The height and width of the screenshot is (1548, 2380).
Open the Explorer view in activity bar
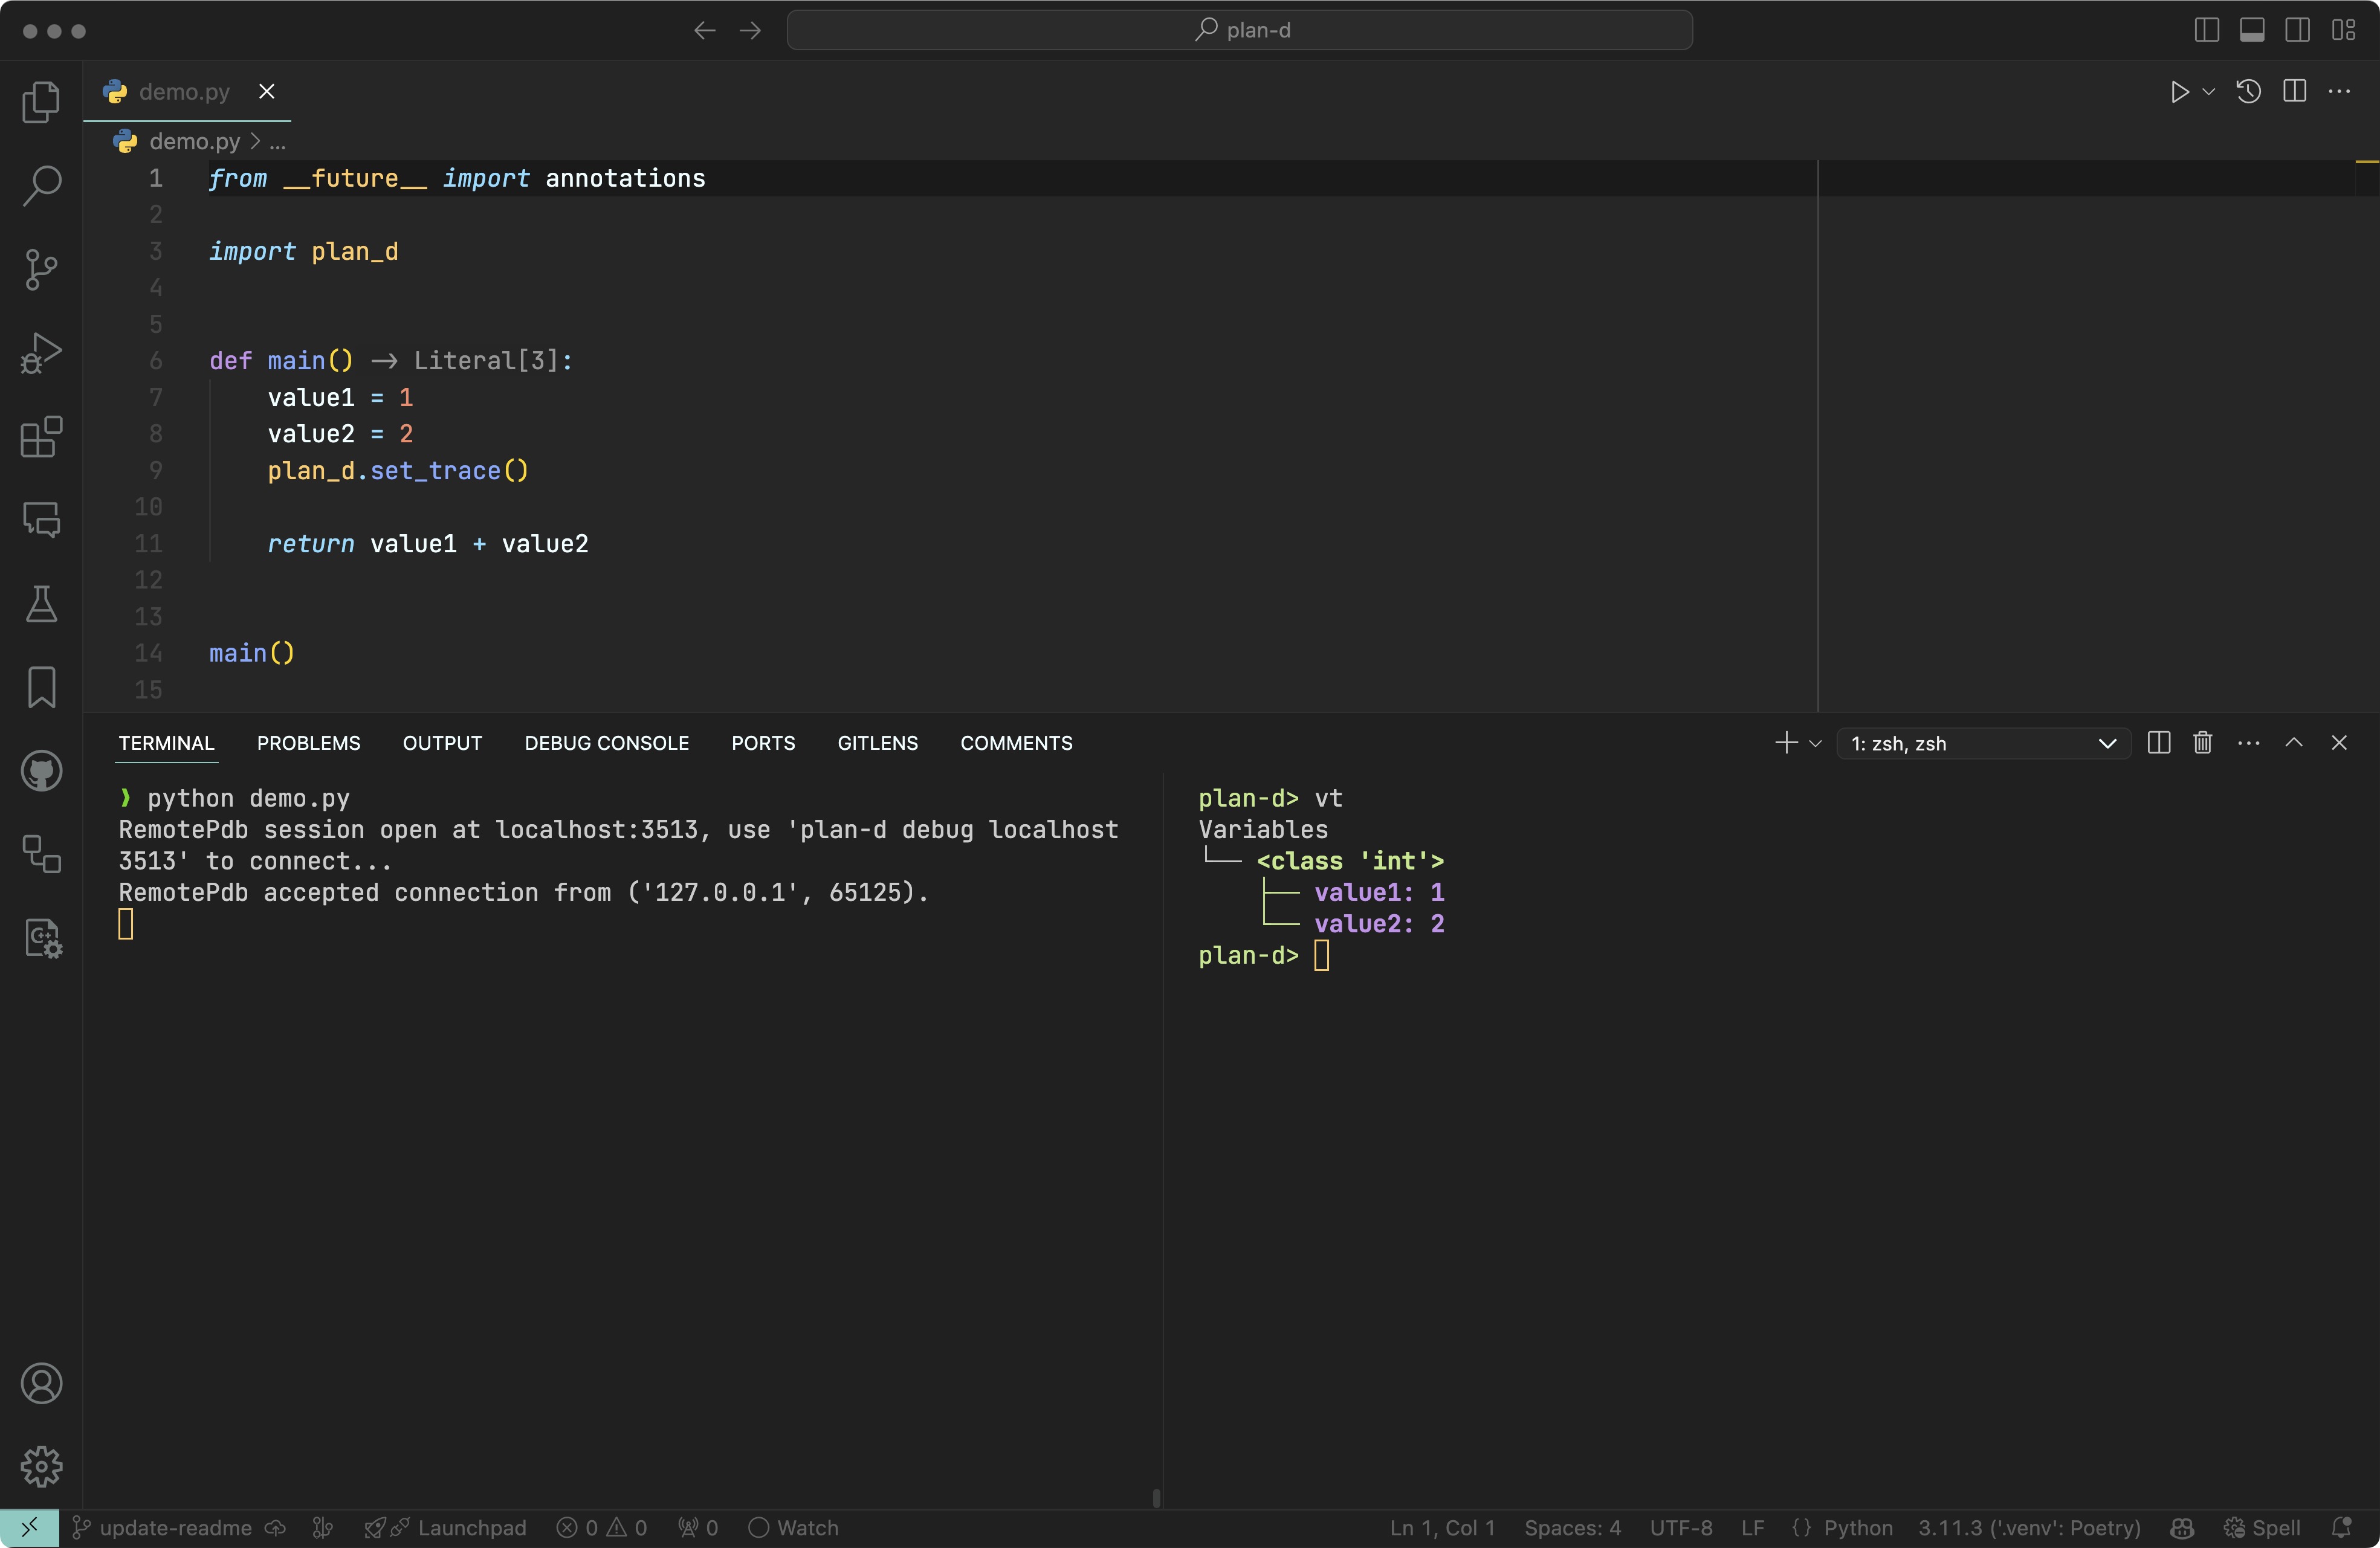41,102
